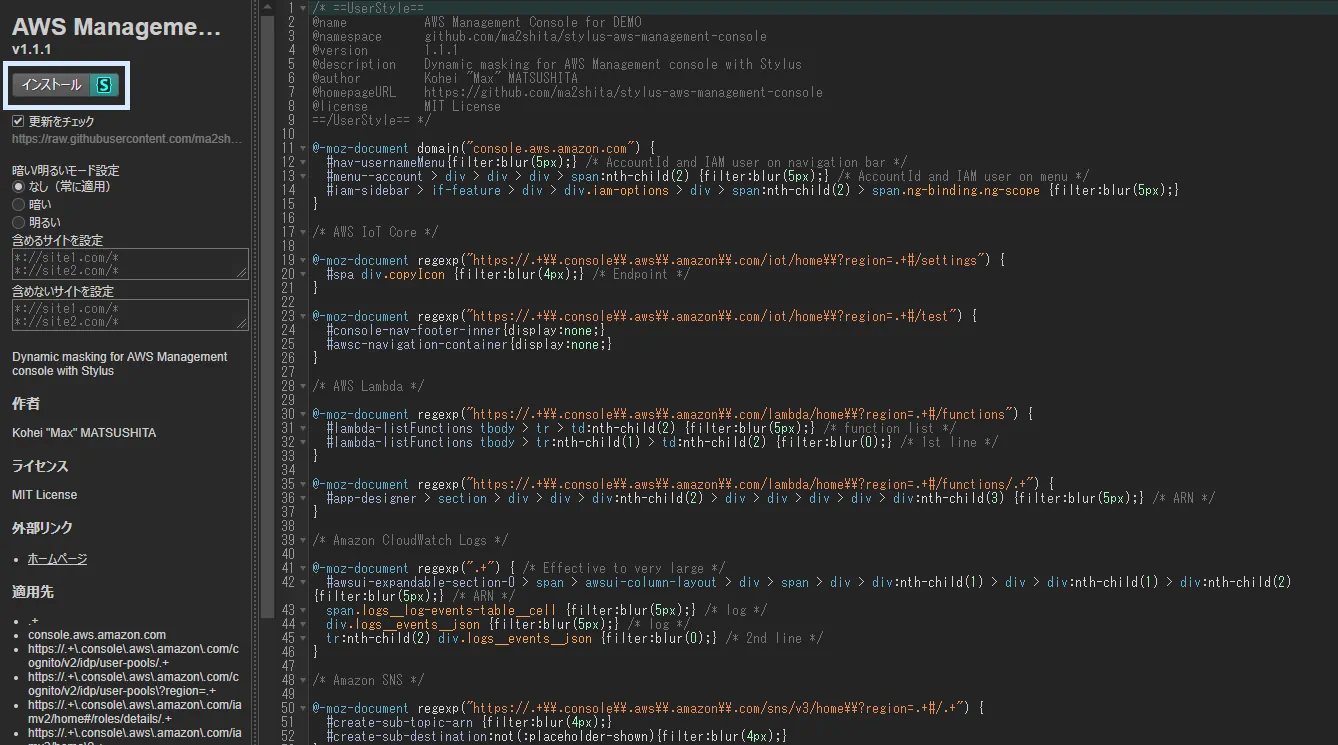Toggle the 更新をチェック checkbox
The image size is (1338, 745).
click(18, 121)
